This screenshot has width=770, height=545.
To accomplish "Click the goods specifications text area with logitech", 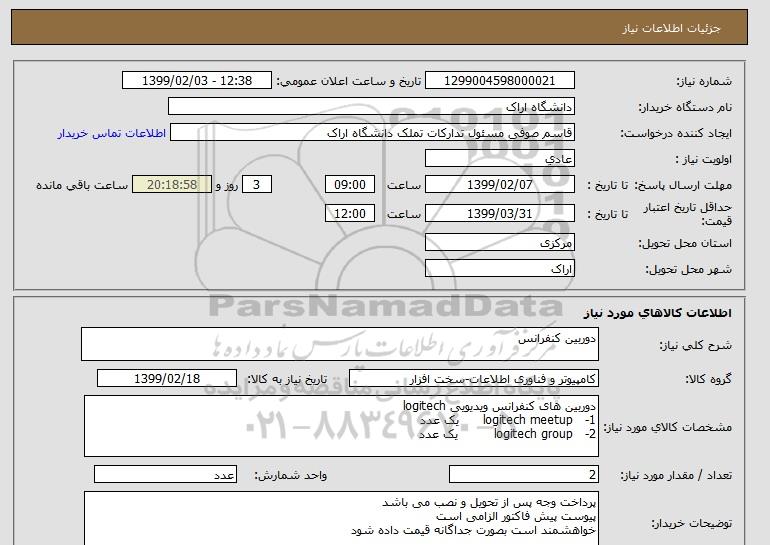I will pos(341,426).
